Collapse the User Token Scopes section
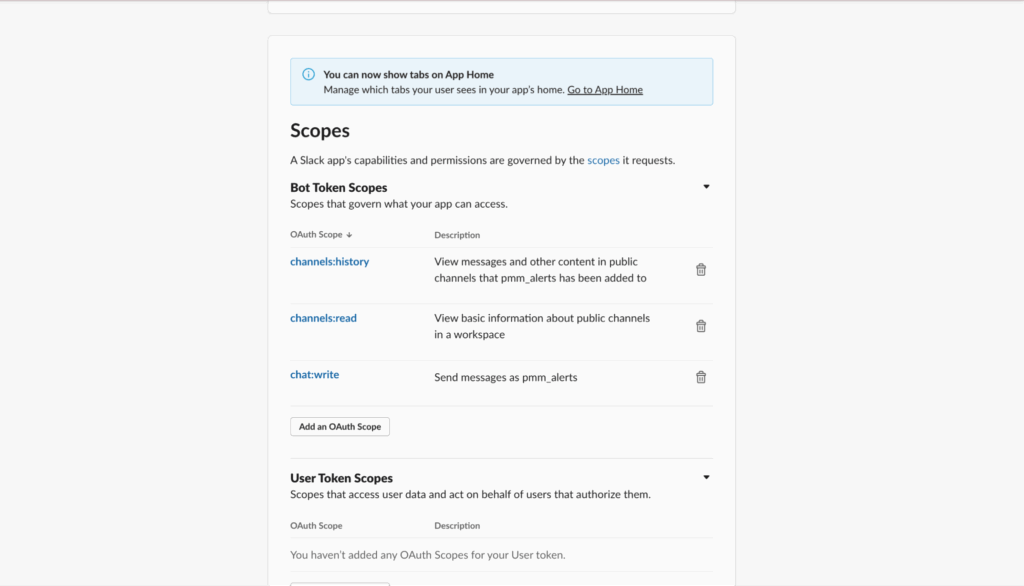 [706, 478]
